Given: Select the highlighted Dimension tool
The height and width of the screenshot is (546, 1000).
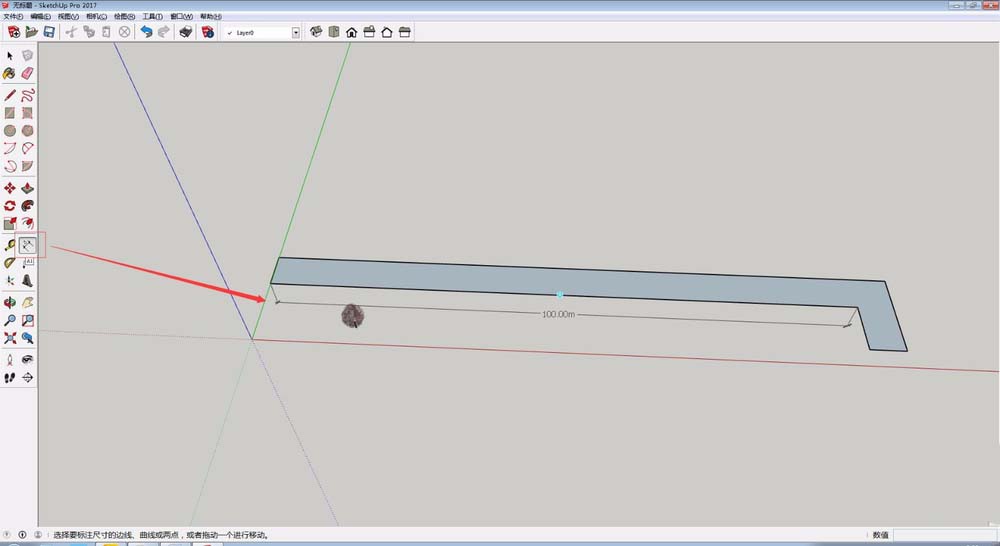Looking at the screenshot, I should coord(28,244).
